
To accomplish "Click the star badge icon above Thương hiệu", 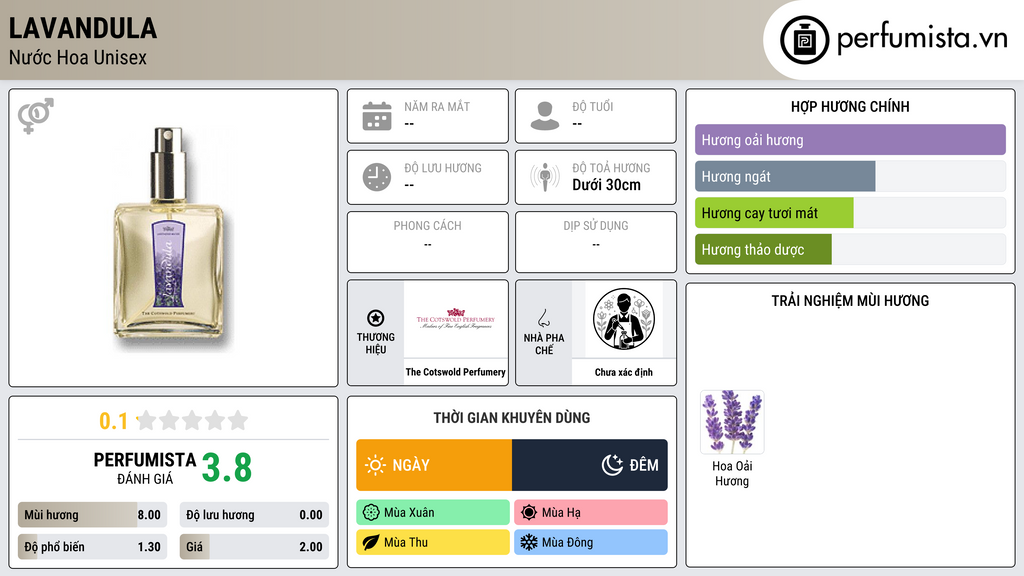I will coord(376,318).
